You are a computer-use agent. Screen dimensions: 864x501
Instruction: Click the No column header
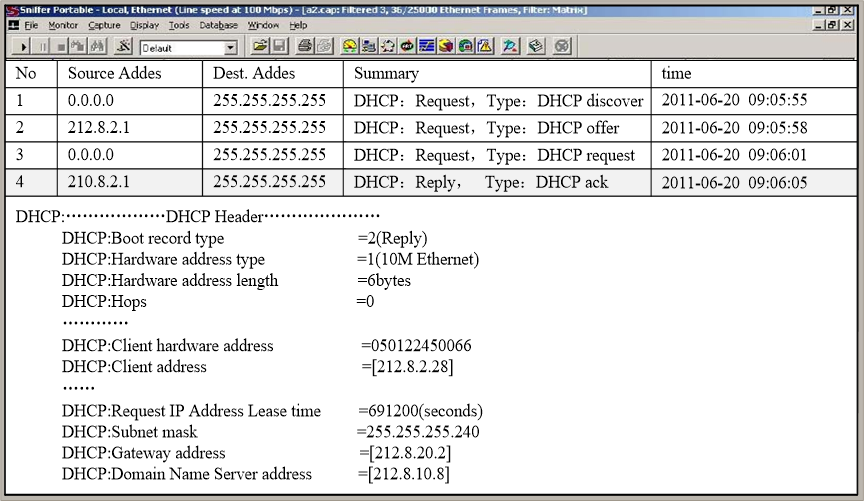pos(26,73)
